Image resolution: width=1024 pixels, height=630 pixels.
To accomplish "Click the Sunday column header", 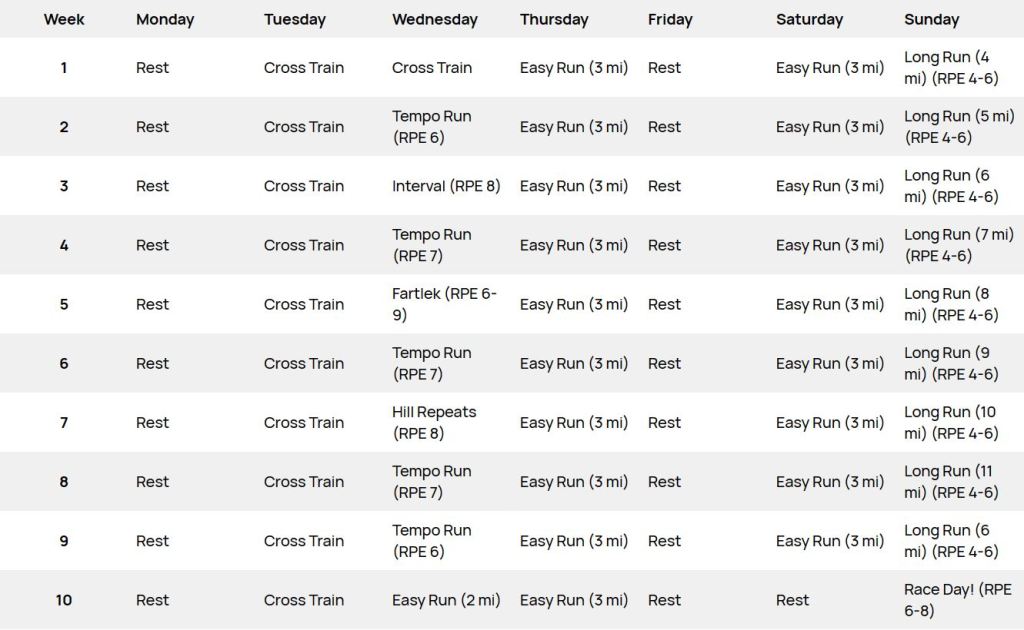I will (931, 19).
